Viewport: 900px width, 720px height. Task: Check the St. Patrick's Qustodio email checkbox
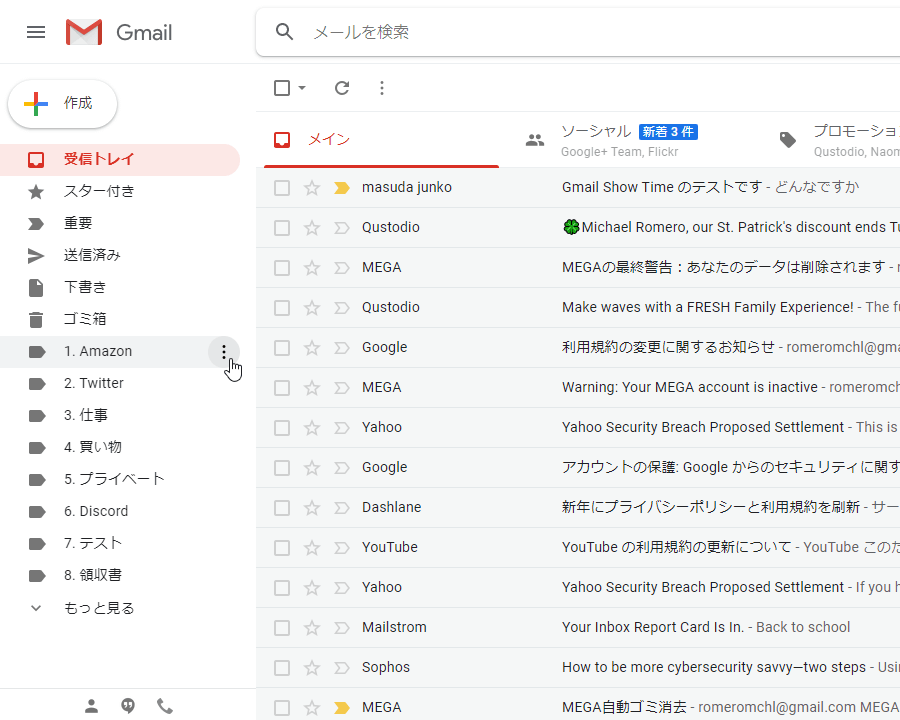[x=282, y=228]
